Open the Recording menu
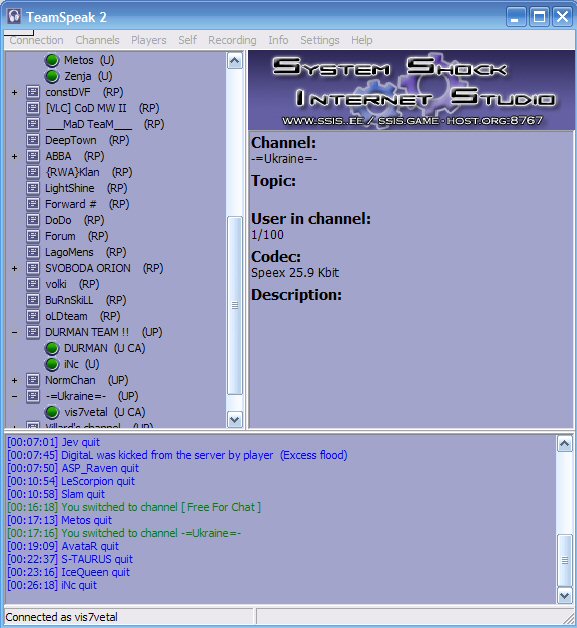The height and width of the screenshot is (628, 577). (232, 40)
